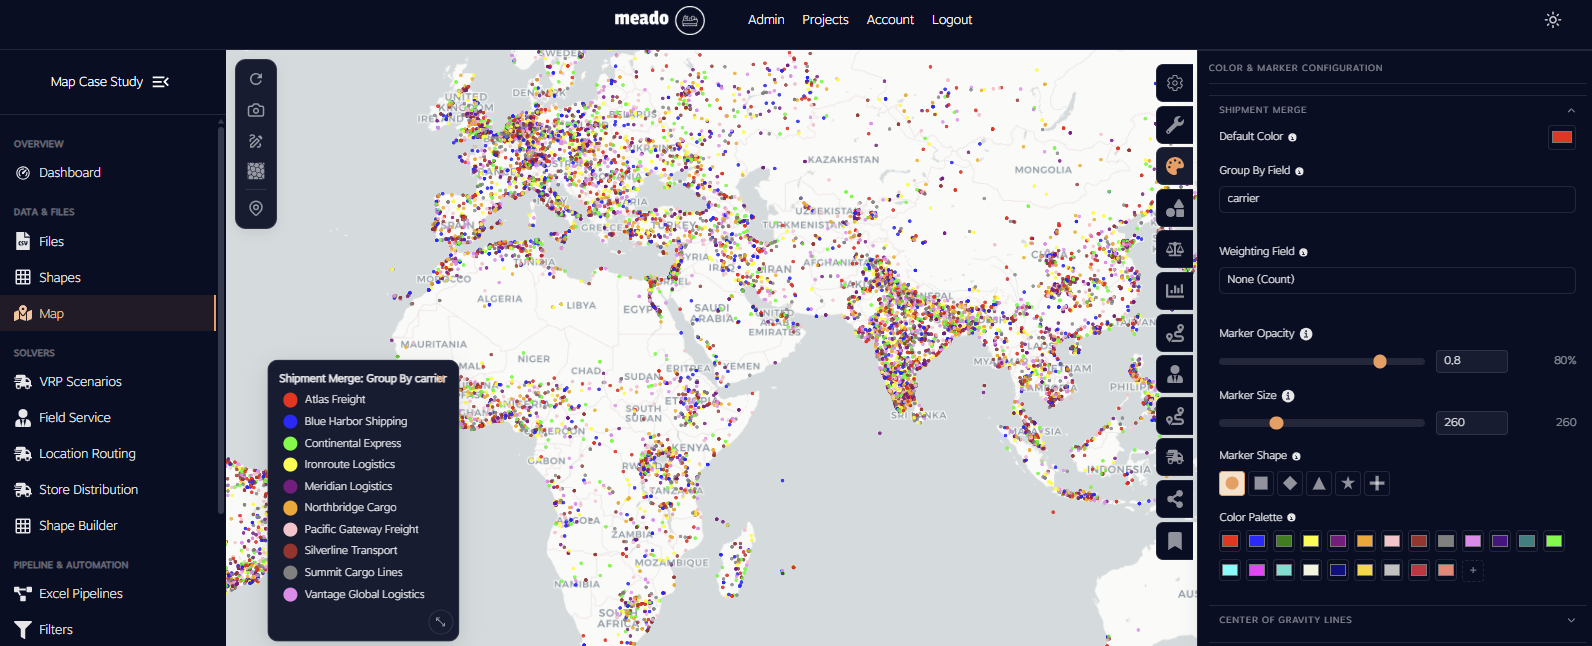Collapse the Shipment Merge section
Image resolution: width=1592 pixels, height=646 pixels.
click(1396, 110)
